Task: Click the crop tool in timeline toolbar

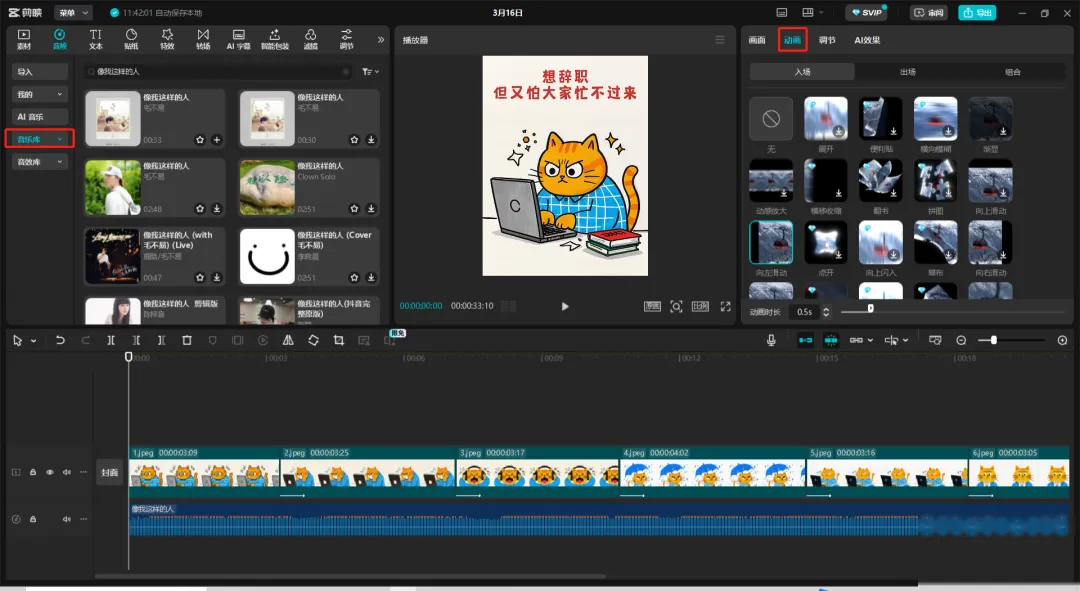Action: pyautogui.click(x=338, y=341)
